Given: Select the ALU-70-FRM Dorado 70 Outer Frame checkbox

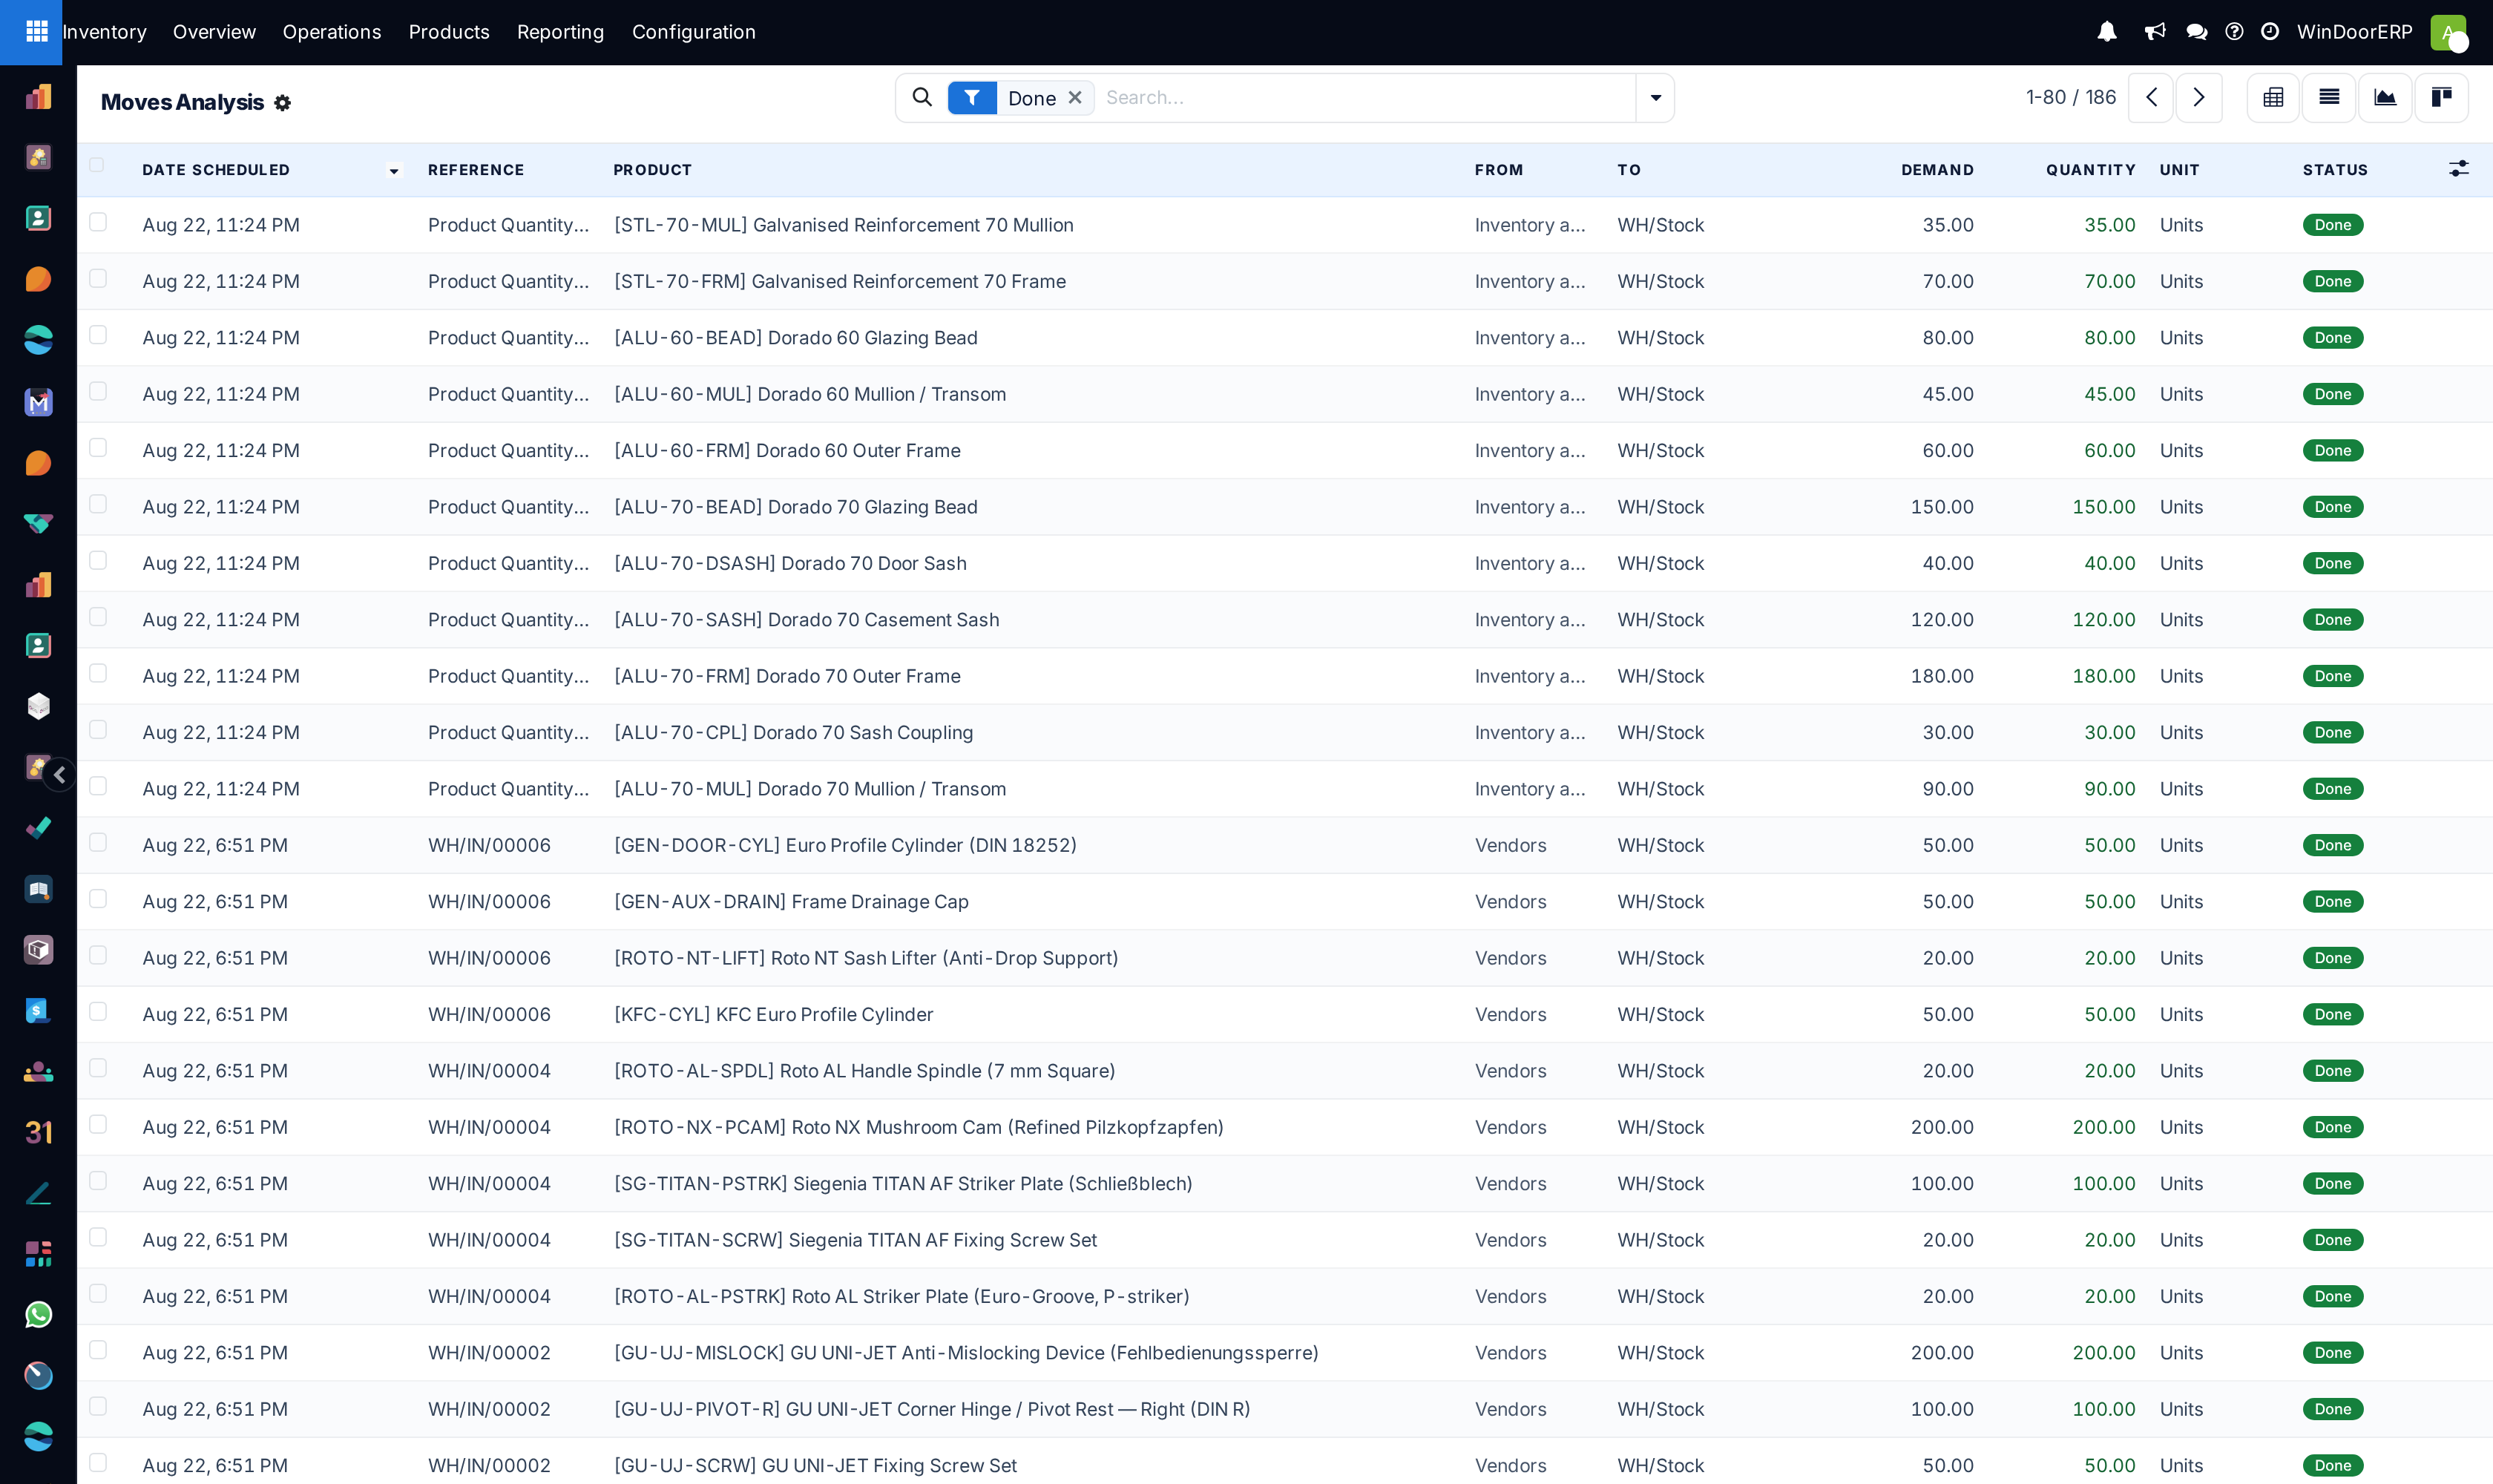Looking at the screenshot, I should coord(98,673).
